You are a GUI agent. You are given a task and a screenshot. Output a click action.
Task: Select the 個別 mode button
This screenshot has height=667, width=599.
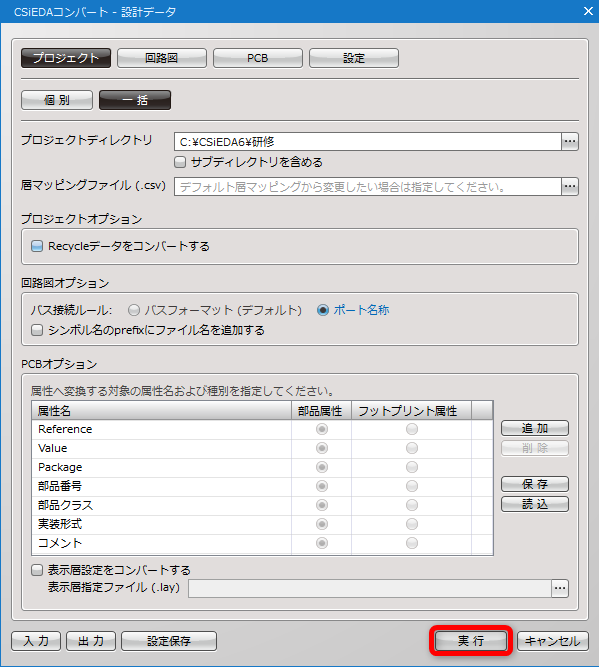[57, 100]
